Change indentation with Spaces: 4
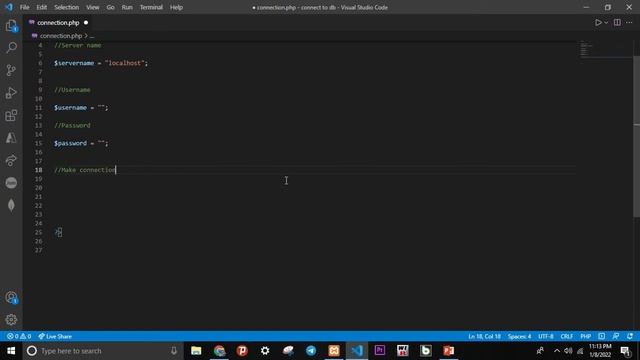The height and width of the screenshot is (360, 640). [x=519, y=336]
